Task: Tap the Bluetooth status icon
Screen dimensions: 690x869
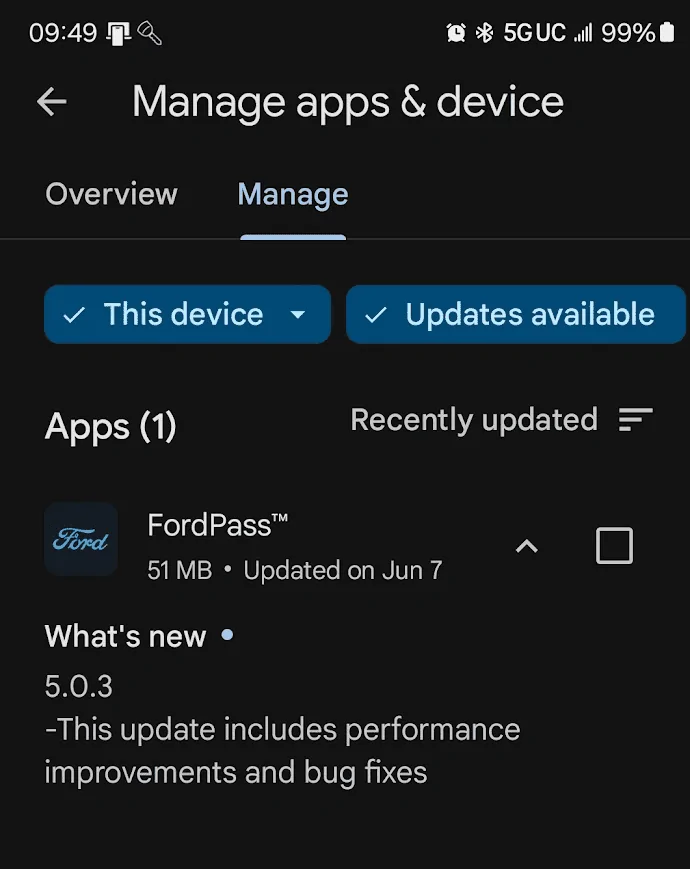Action: point(484,33)
